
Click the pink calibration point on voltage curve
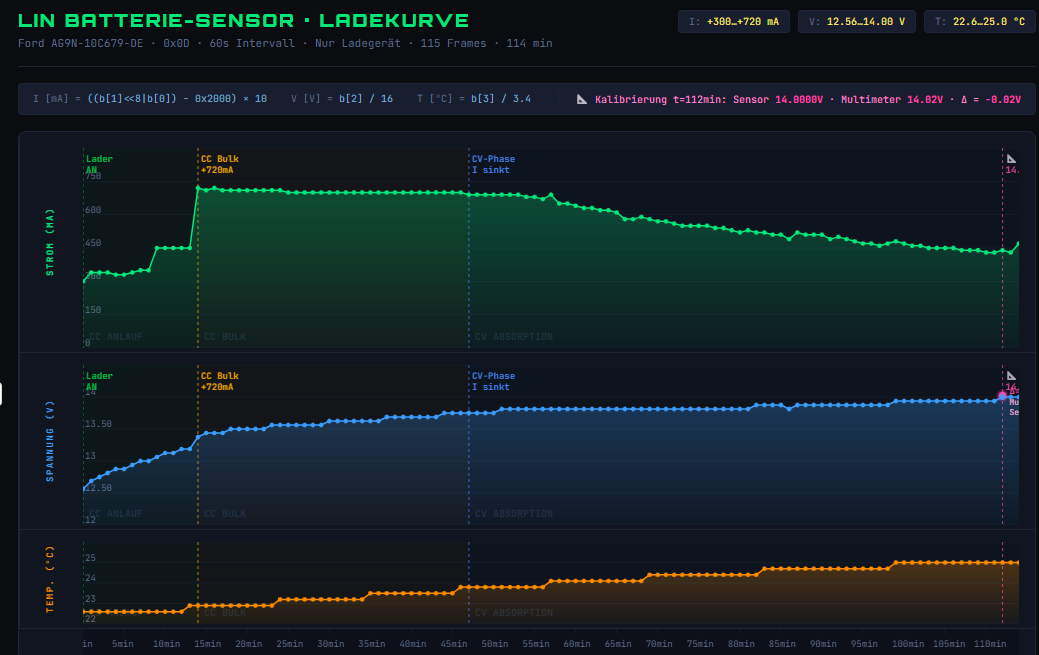1002,396
